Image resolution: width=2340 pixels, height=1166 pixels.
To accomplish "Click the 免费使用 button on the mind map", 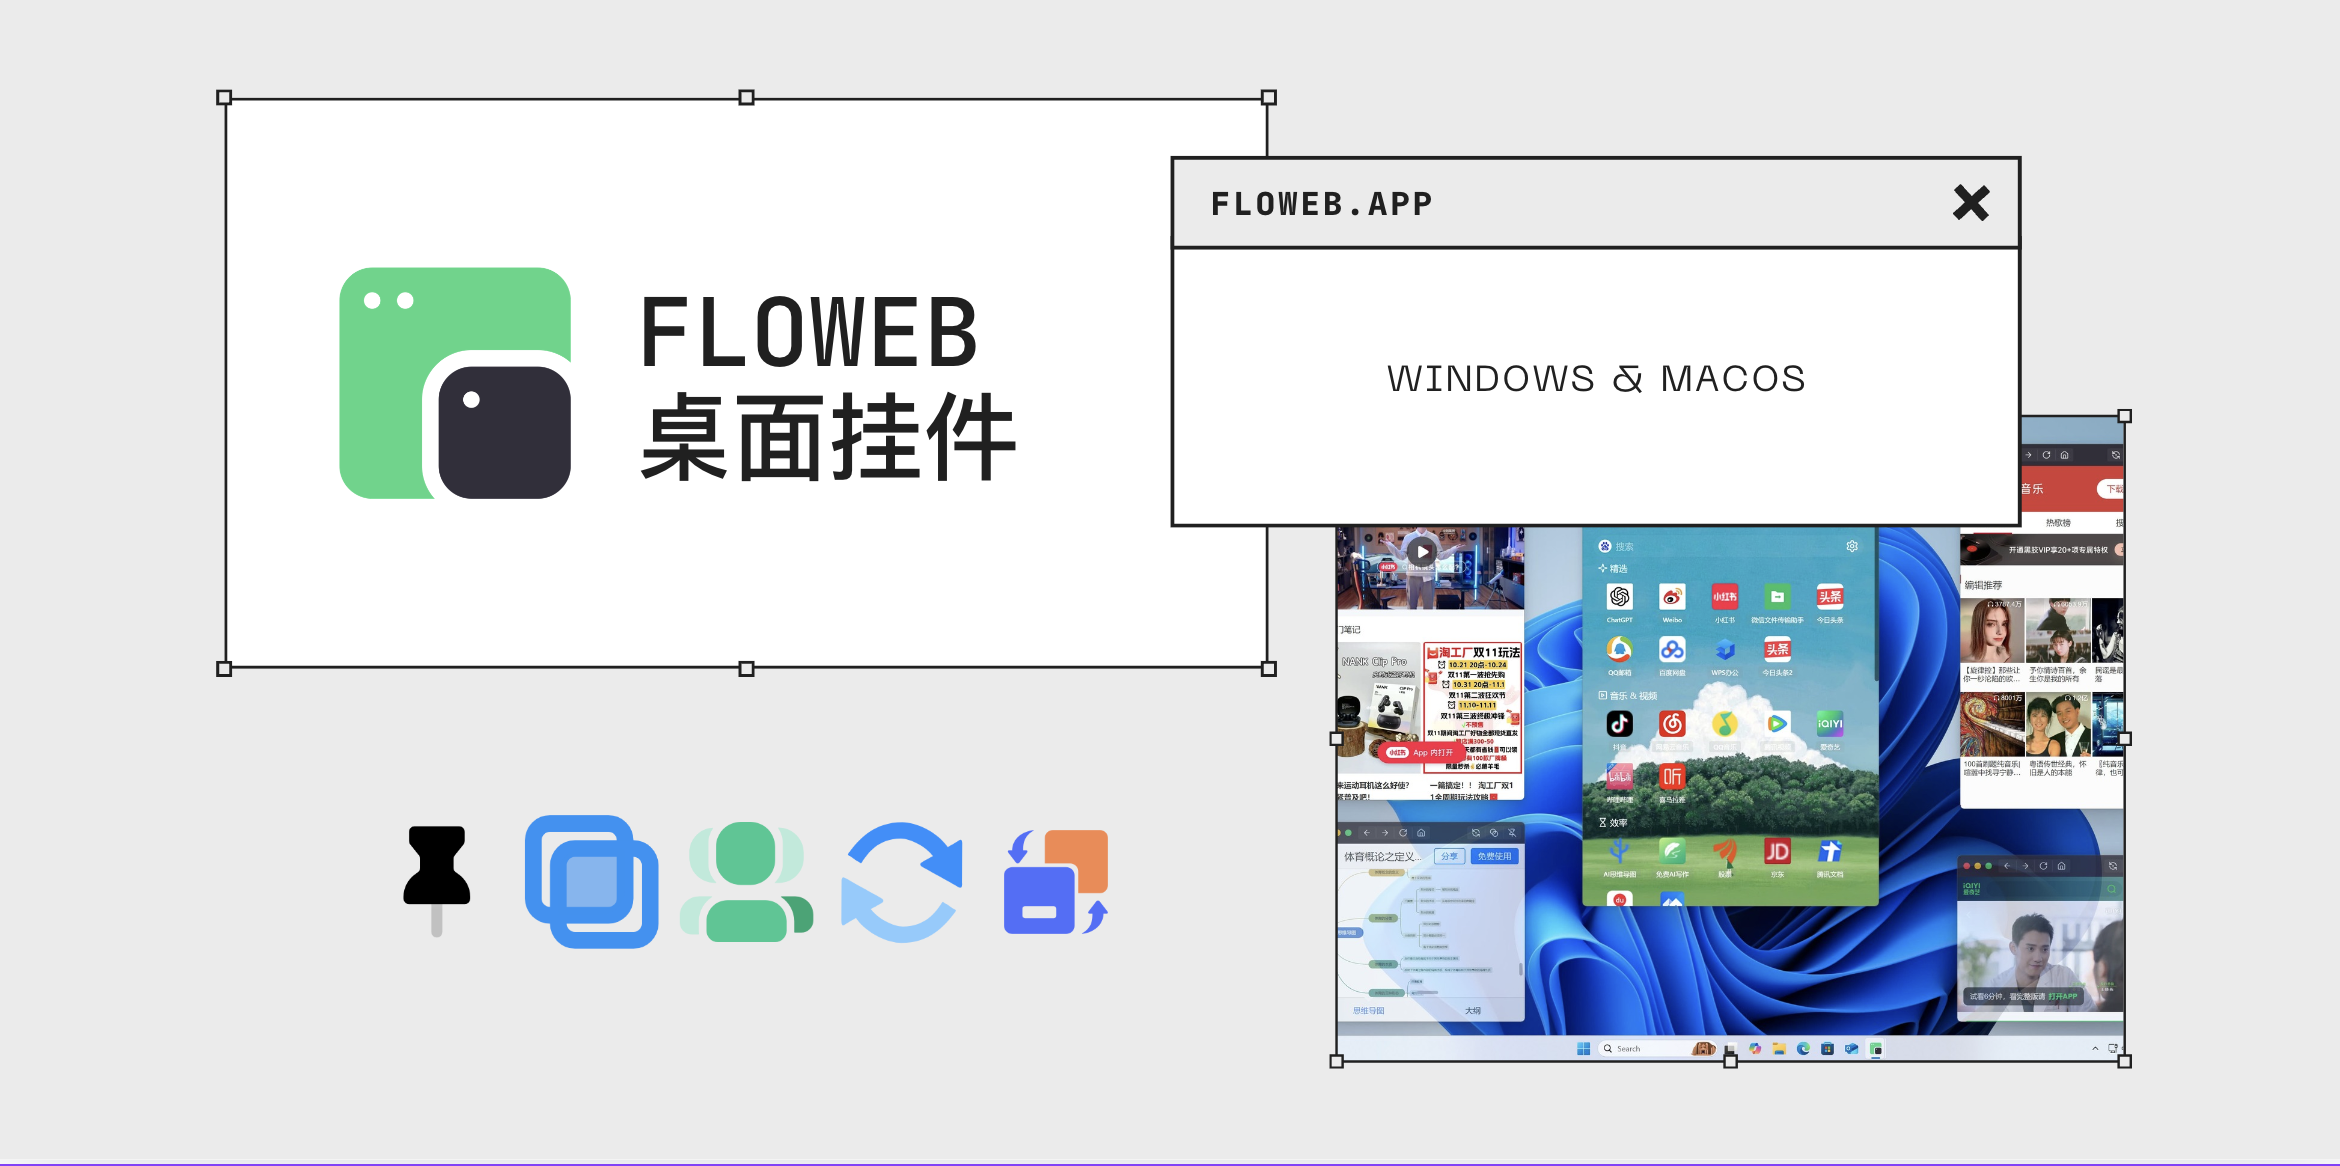I will (1494, 856).
